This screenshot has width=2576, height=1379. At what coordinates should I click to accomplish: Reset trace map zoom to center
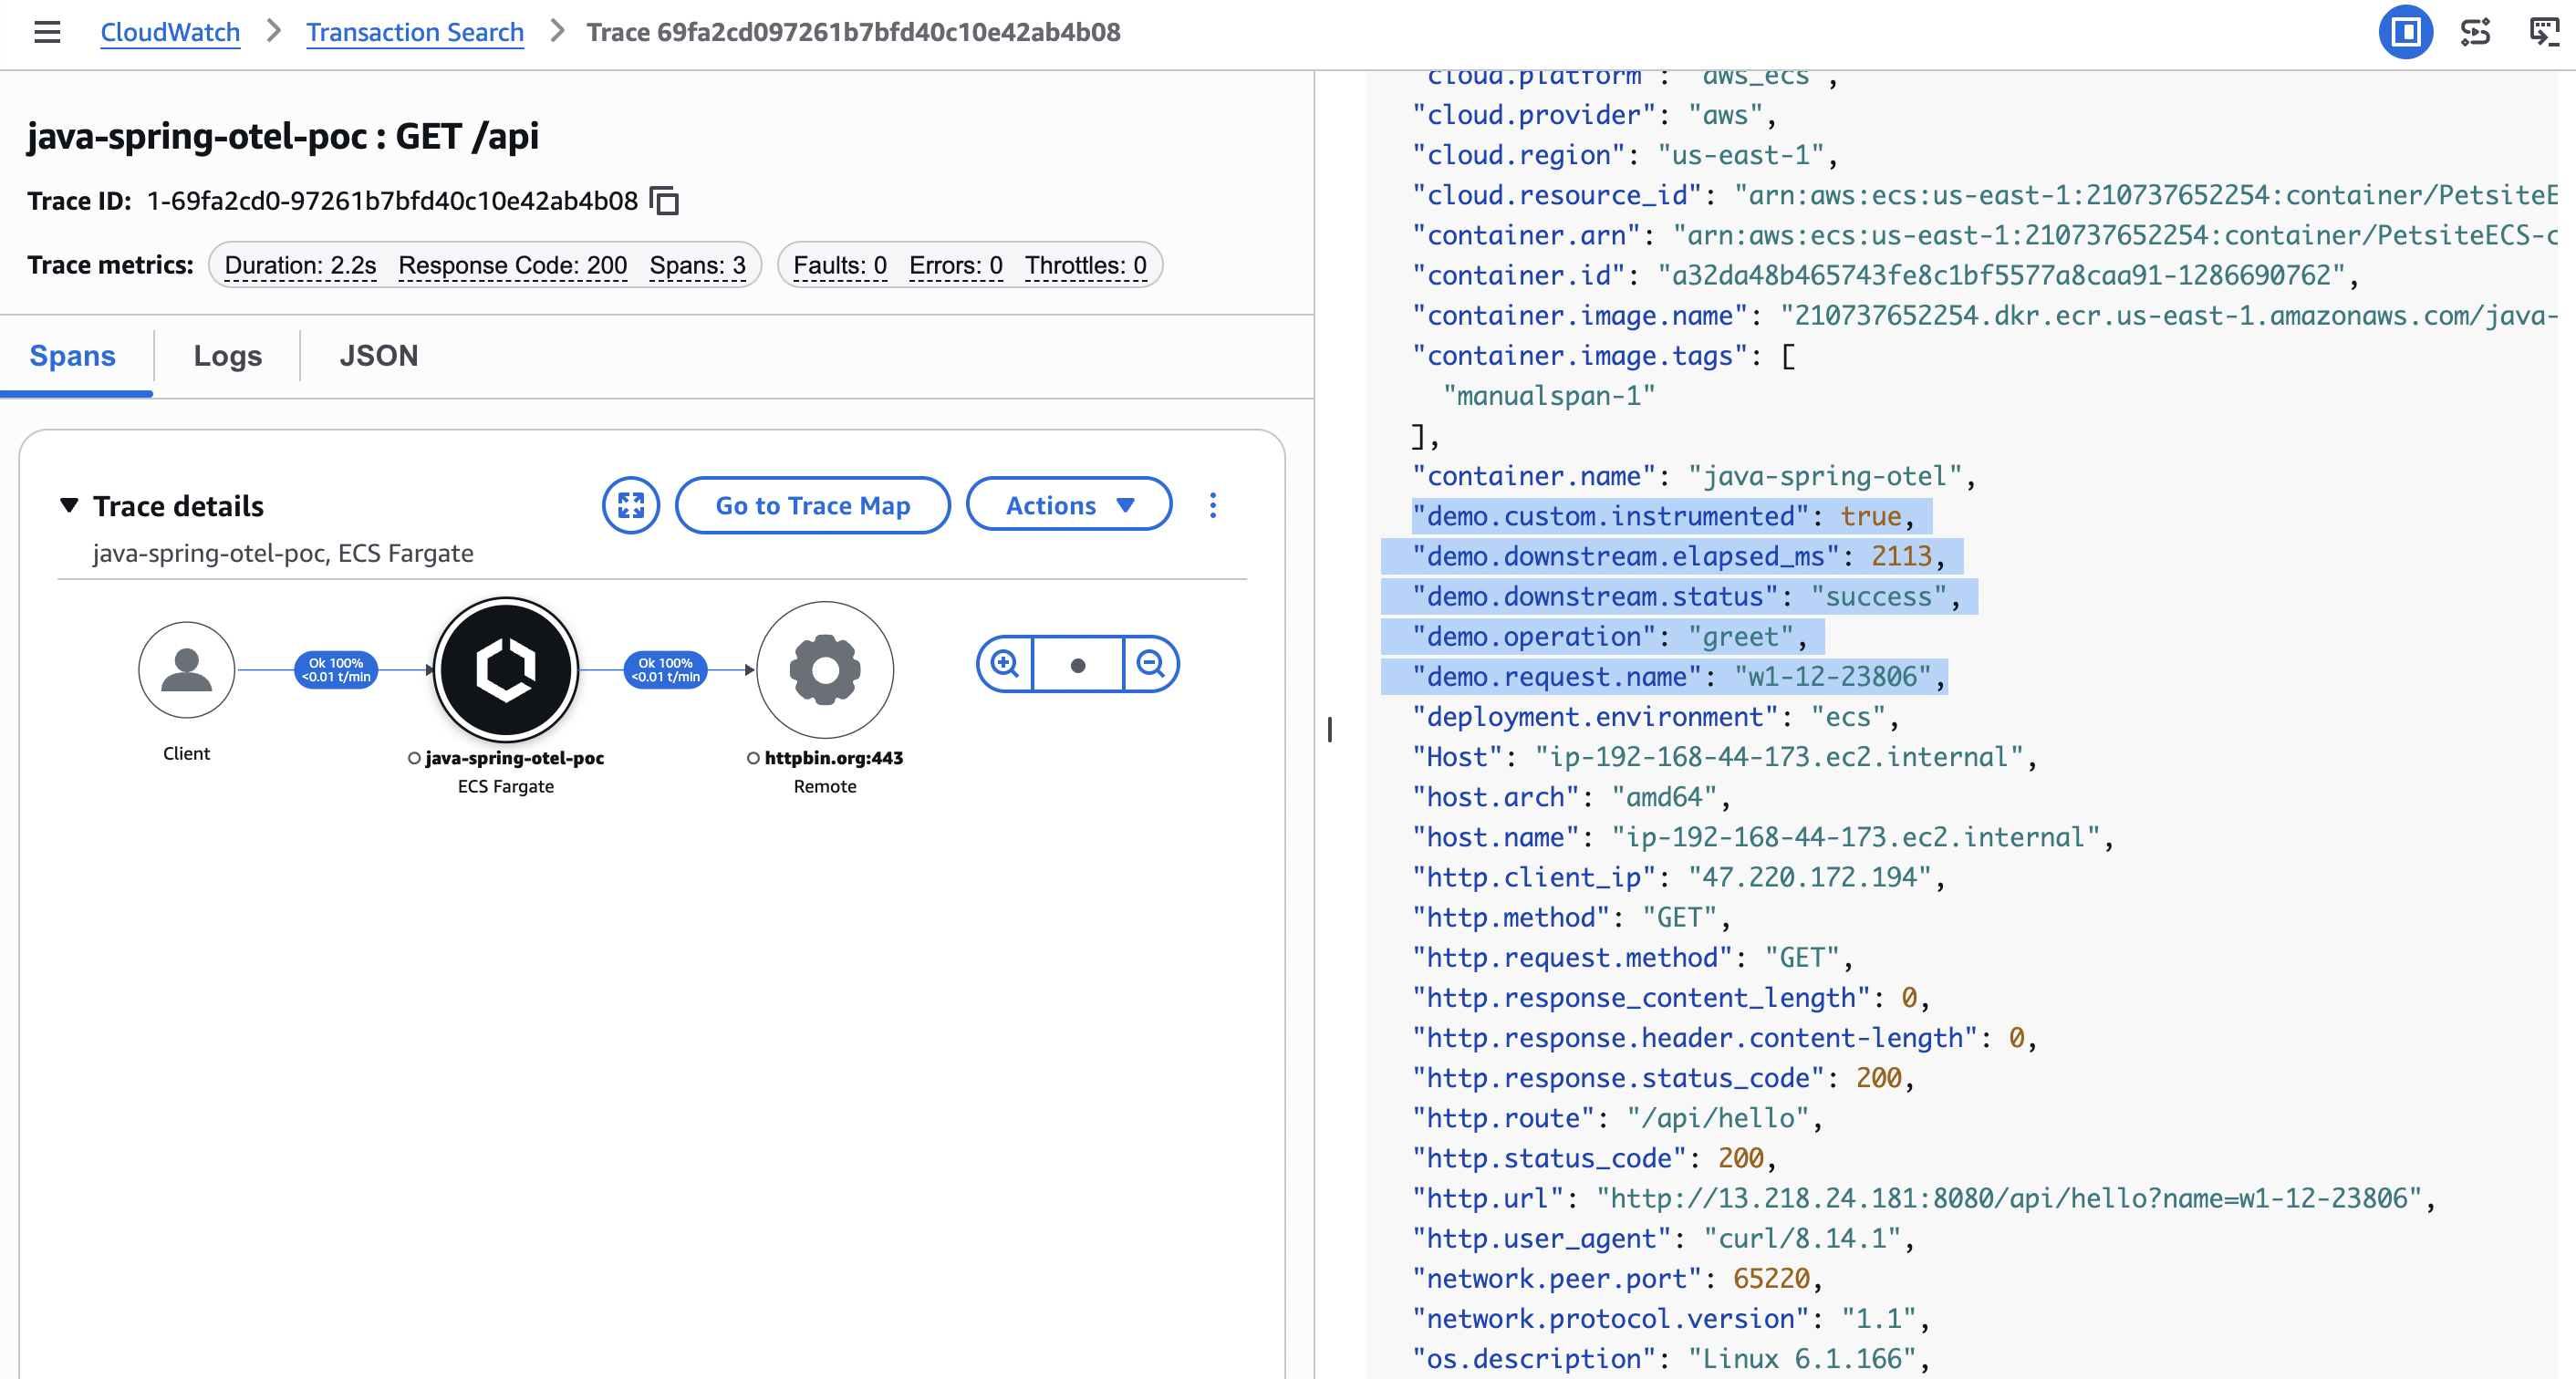pyautogui.click(x=1078, y=664)
